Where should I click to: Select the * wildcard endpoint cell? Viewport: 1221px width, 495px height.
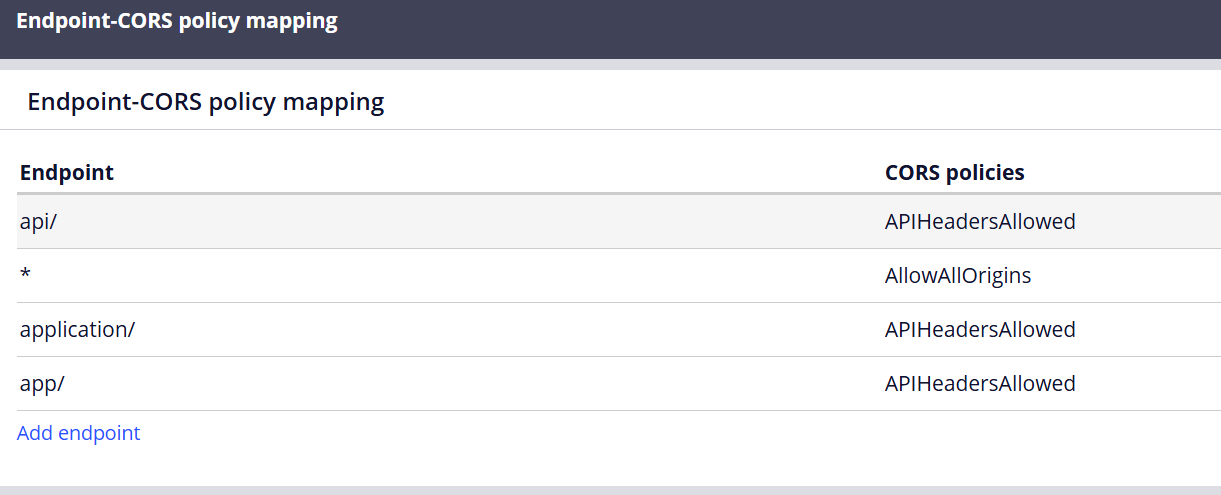[x=25, y=276]
